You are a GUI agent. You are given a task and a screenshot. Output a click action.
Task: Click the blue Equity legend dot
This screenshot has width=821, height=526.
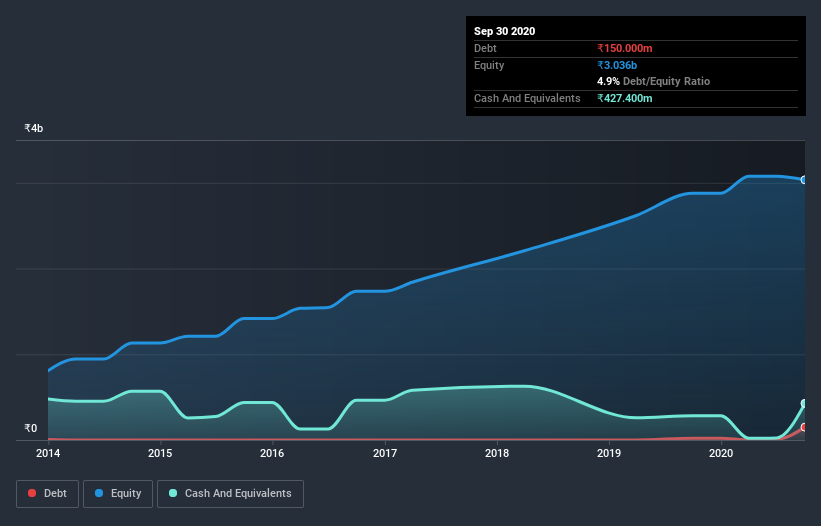tap(99, 493)
